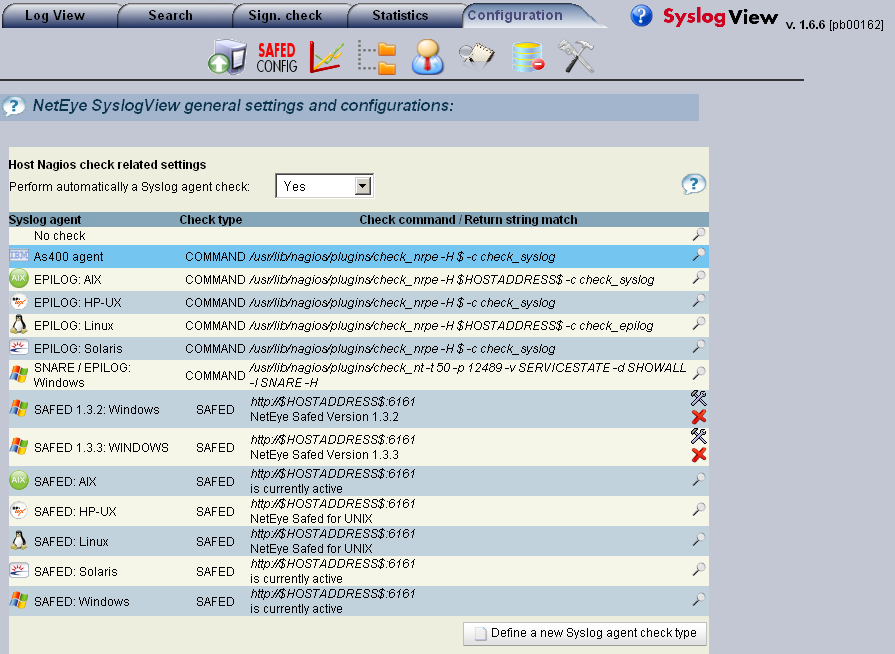Click the magnifier for SAFED: Linux
Image resolution: width=895 pixels, height=654 pixels.
pyautogui.click(x=699, y=539)
